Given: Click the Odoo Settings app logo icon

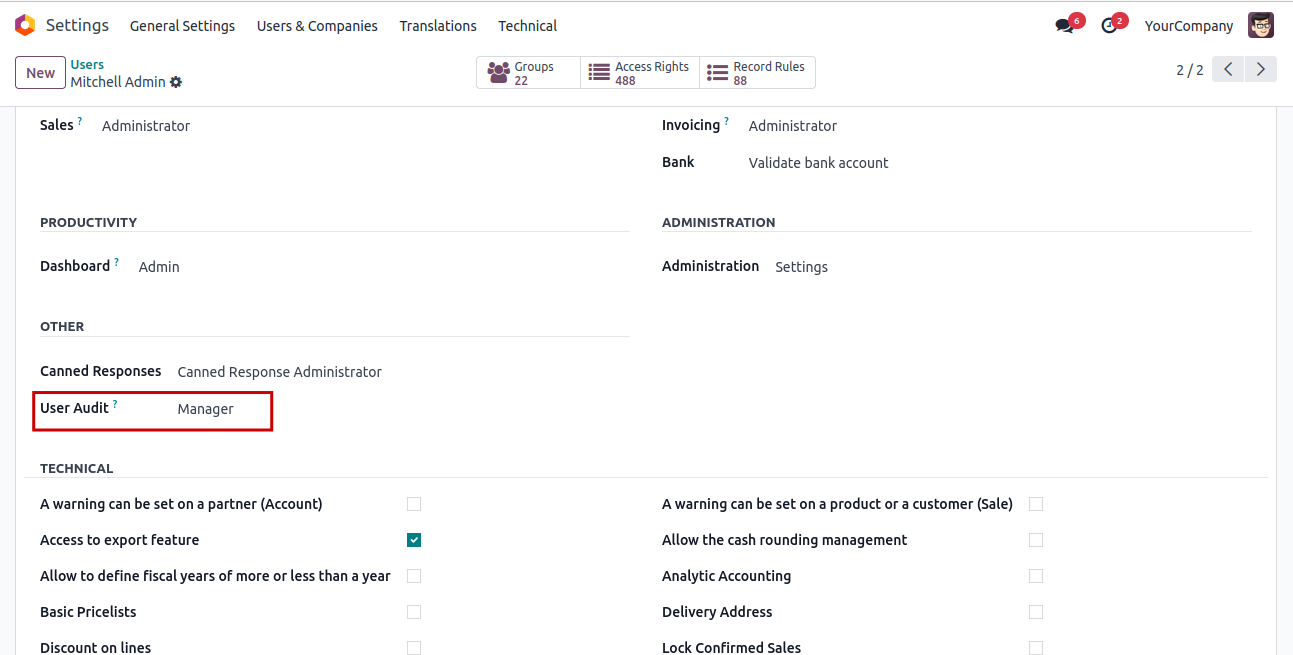Looking at the screenshot, I should [25, 25].
